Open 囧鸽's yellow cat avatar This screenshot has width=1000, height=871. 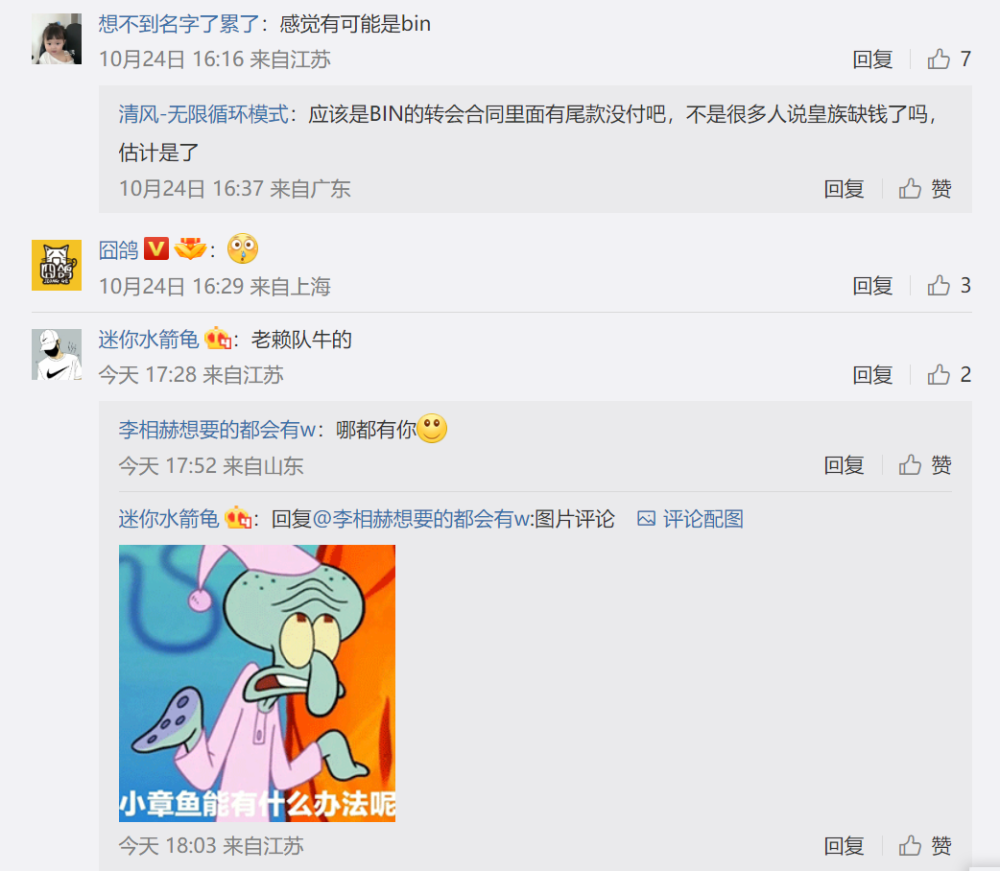57,265
